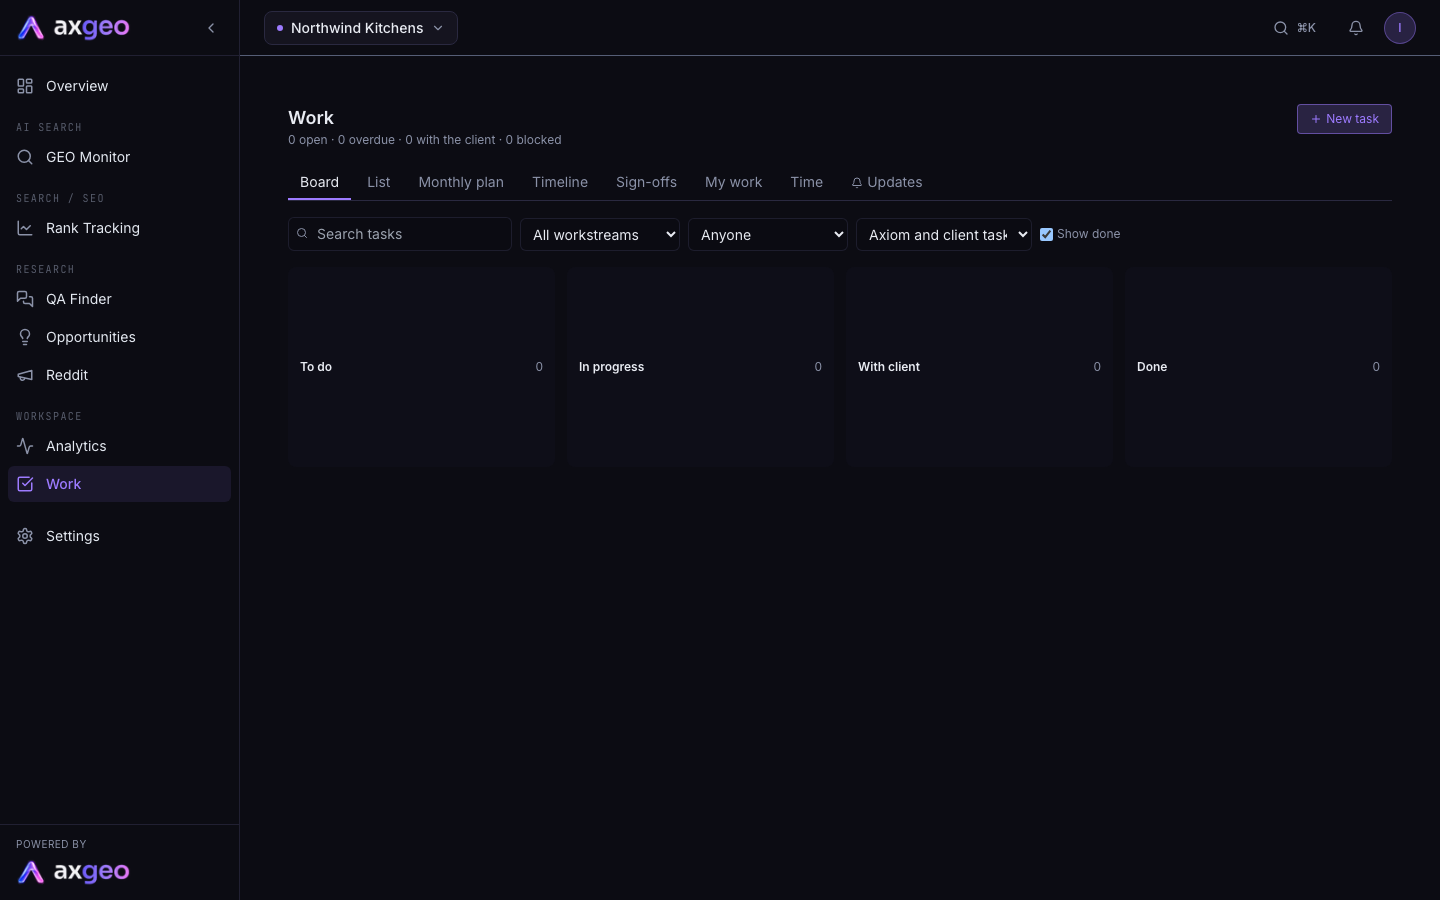
Task: Open the notifications bell
Action: 1356,28
